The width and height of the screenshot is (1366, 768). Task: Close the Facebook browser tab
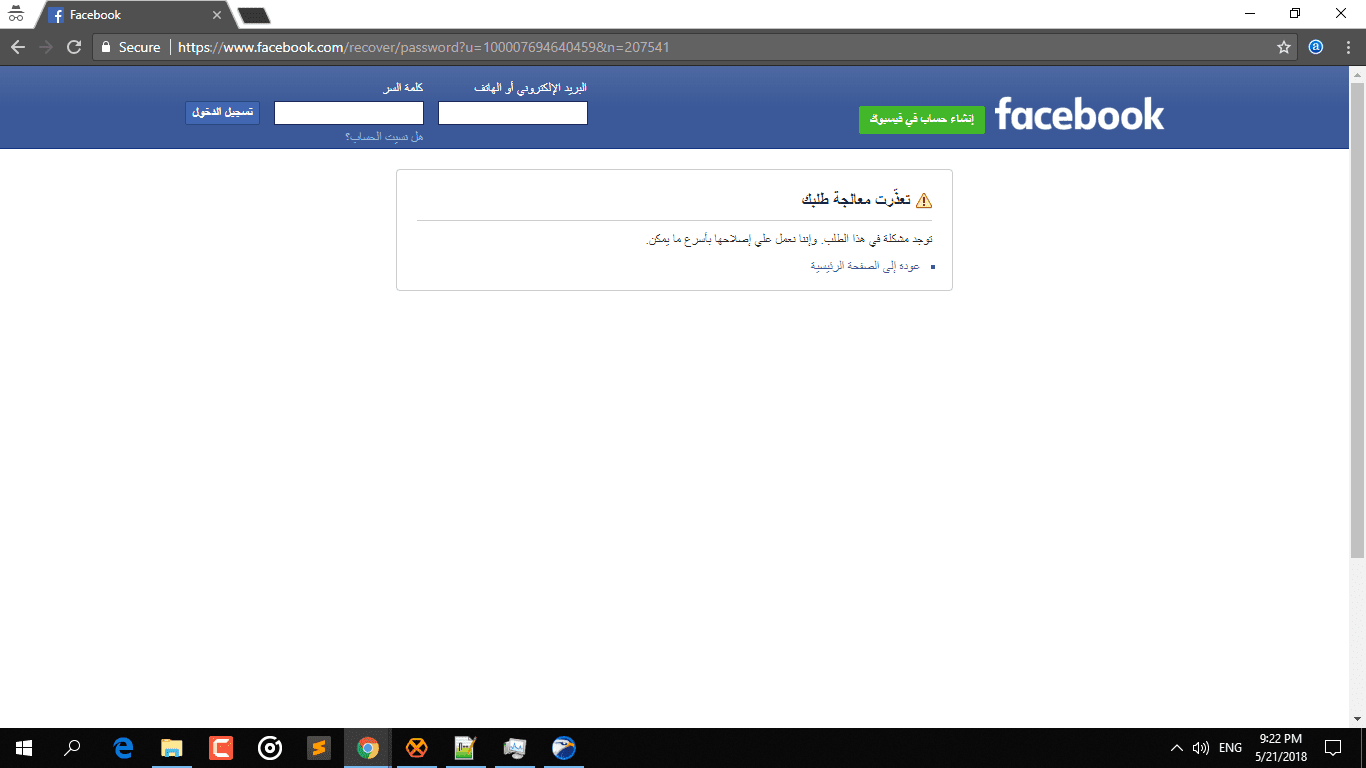pyautogui.click(x=217, y=15)
